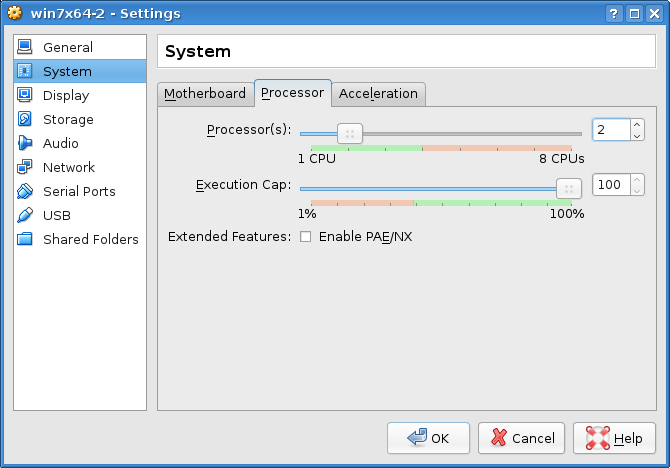
Task: Open the Network adapter icon section
Action: [25, 167]
